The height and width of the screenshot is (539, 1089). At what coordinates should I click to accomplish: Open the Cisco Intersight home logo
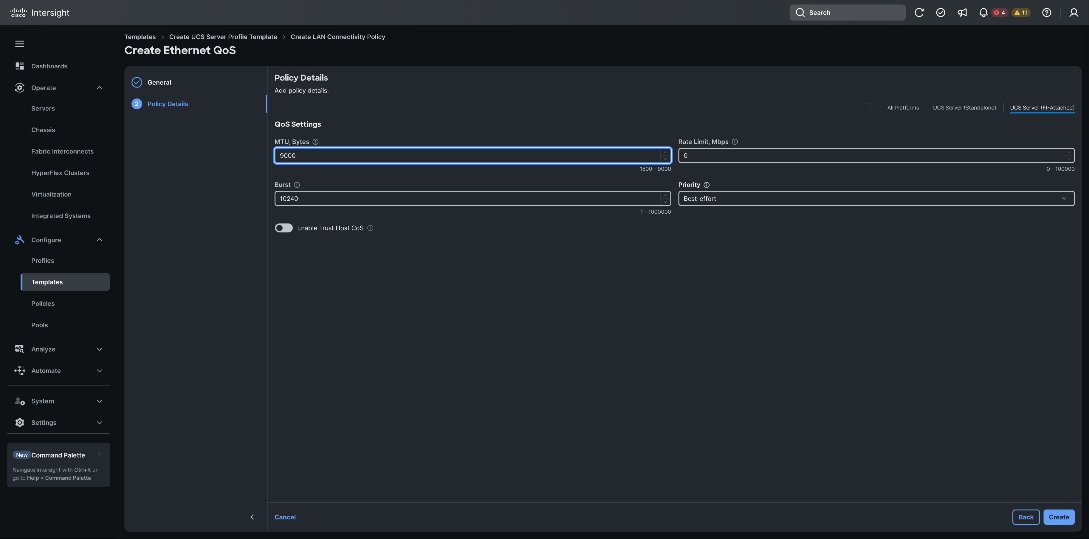coord(40,13)
